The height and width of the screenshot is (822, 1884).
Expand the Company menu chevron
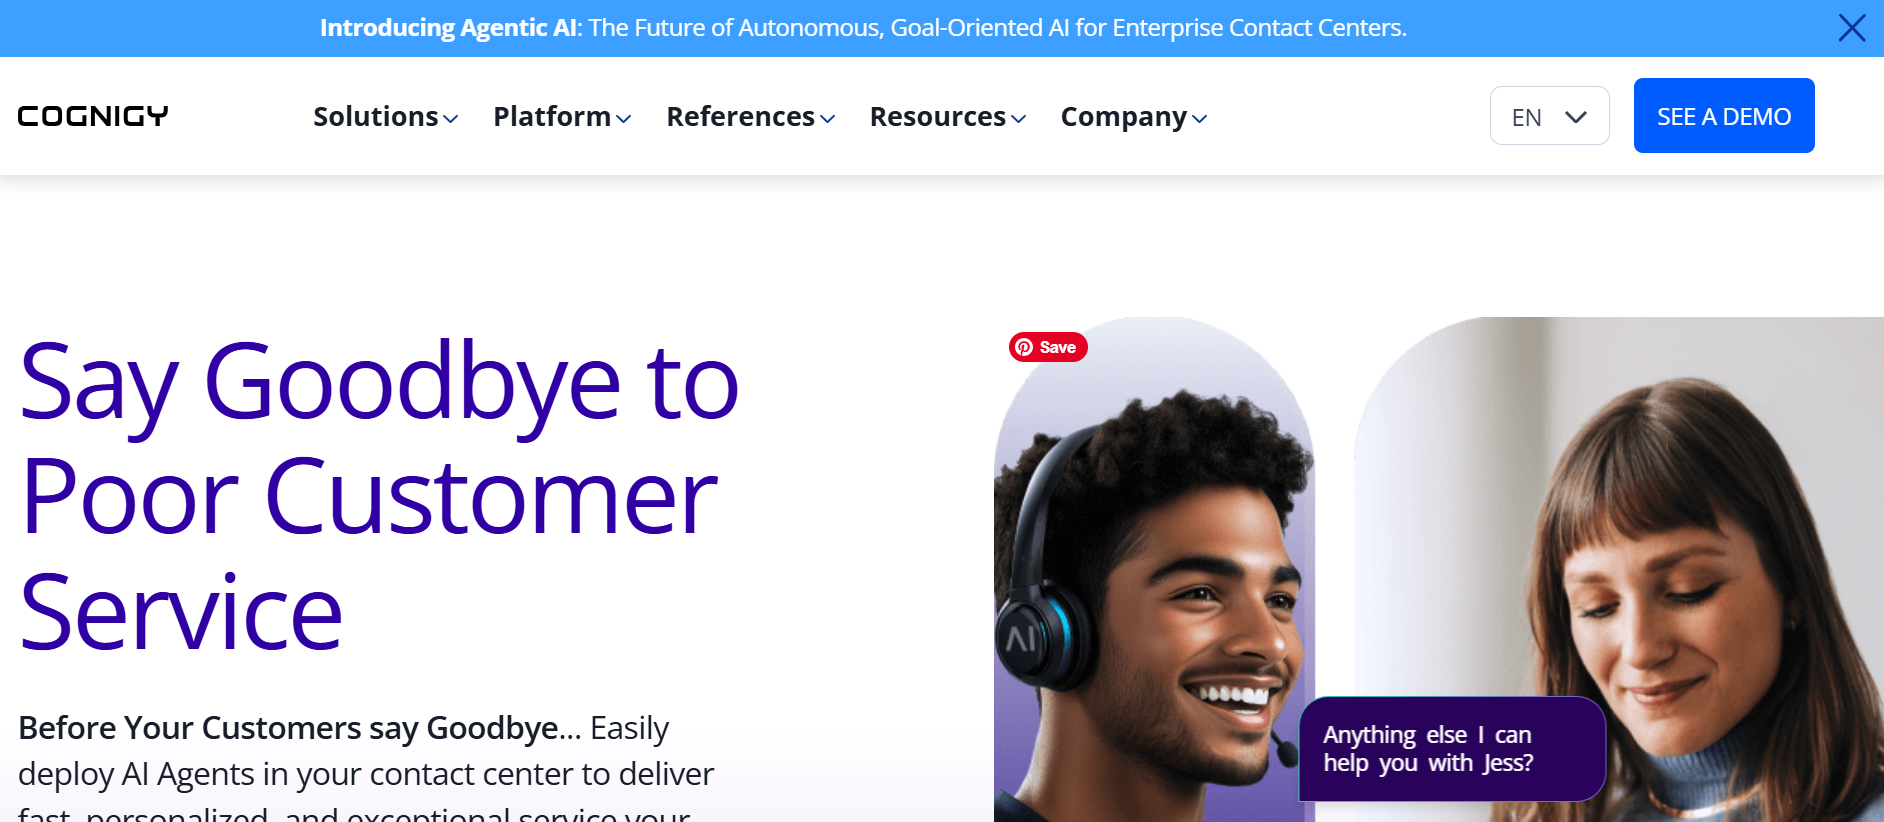pos(1199,119)
